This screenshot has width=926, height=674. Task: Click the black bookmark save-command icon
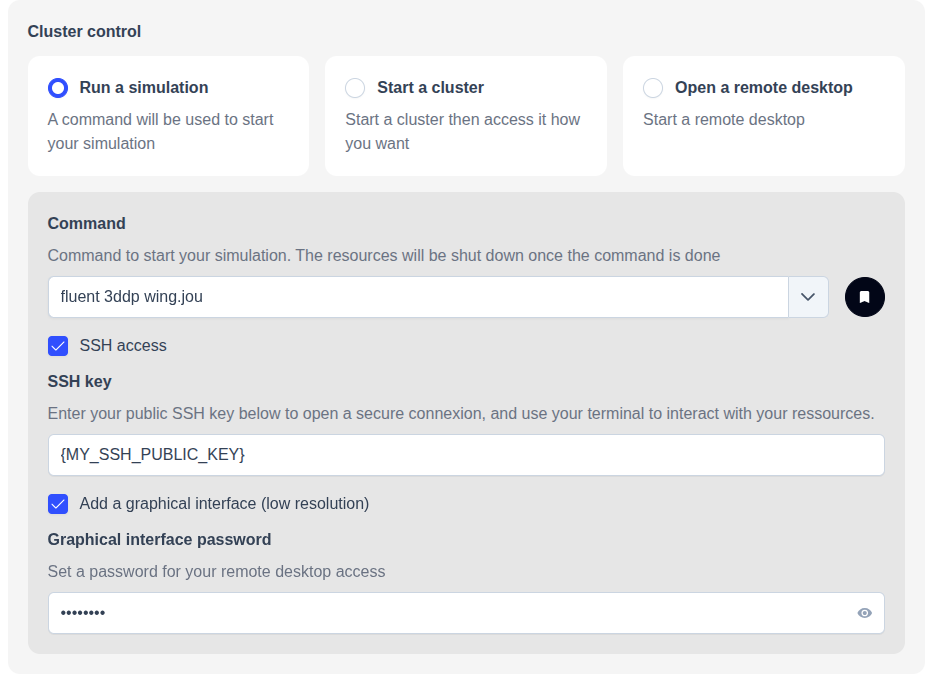(865, 297)
